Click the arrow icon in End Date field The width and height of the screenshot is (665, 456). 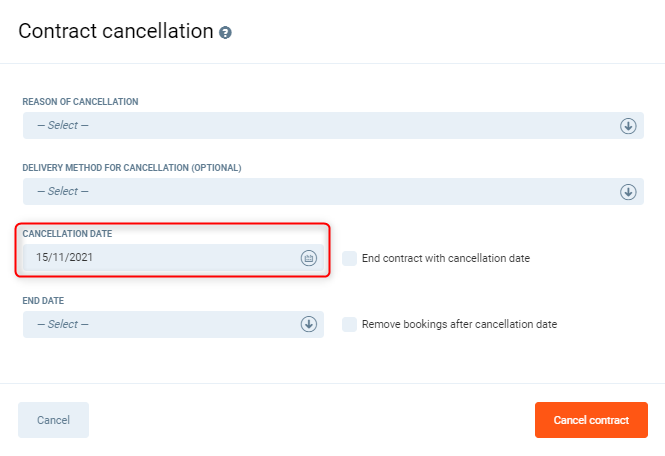(x=308, y=324)
